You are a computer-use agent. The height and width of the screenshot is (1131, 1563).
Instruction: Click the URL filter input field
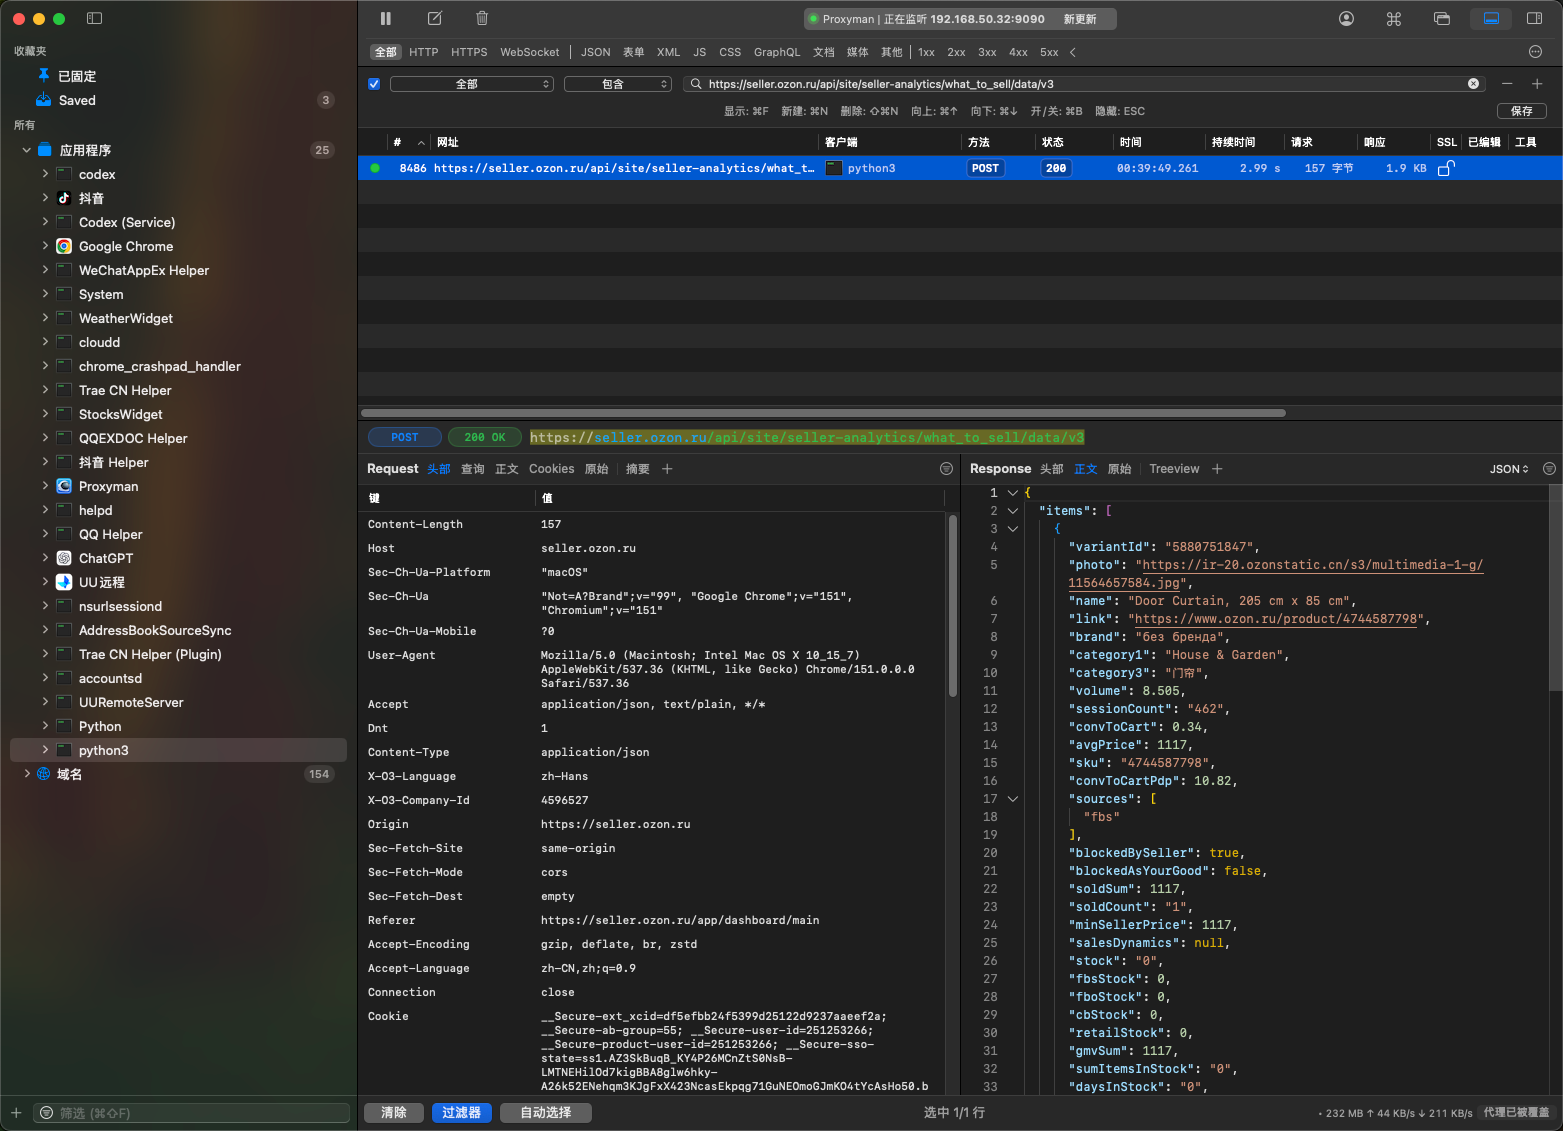point(1085,84)
